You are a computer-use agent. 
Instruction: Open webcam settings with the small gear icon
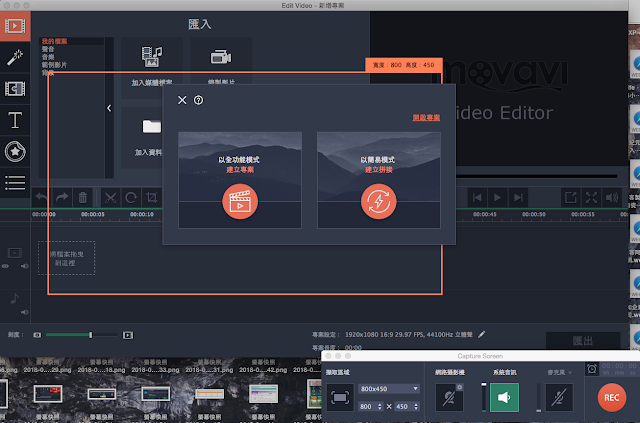coord(460,387)
